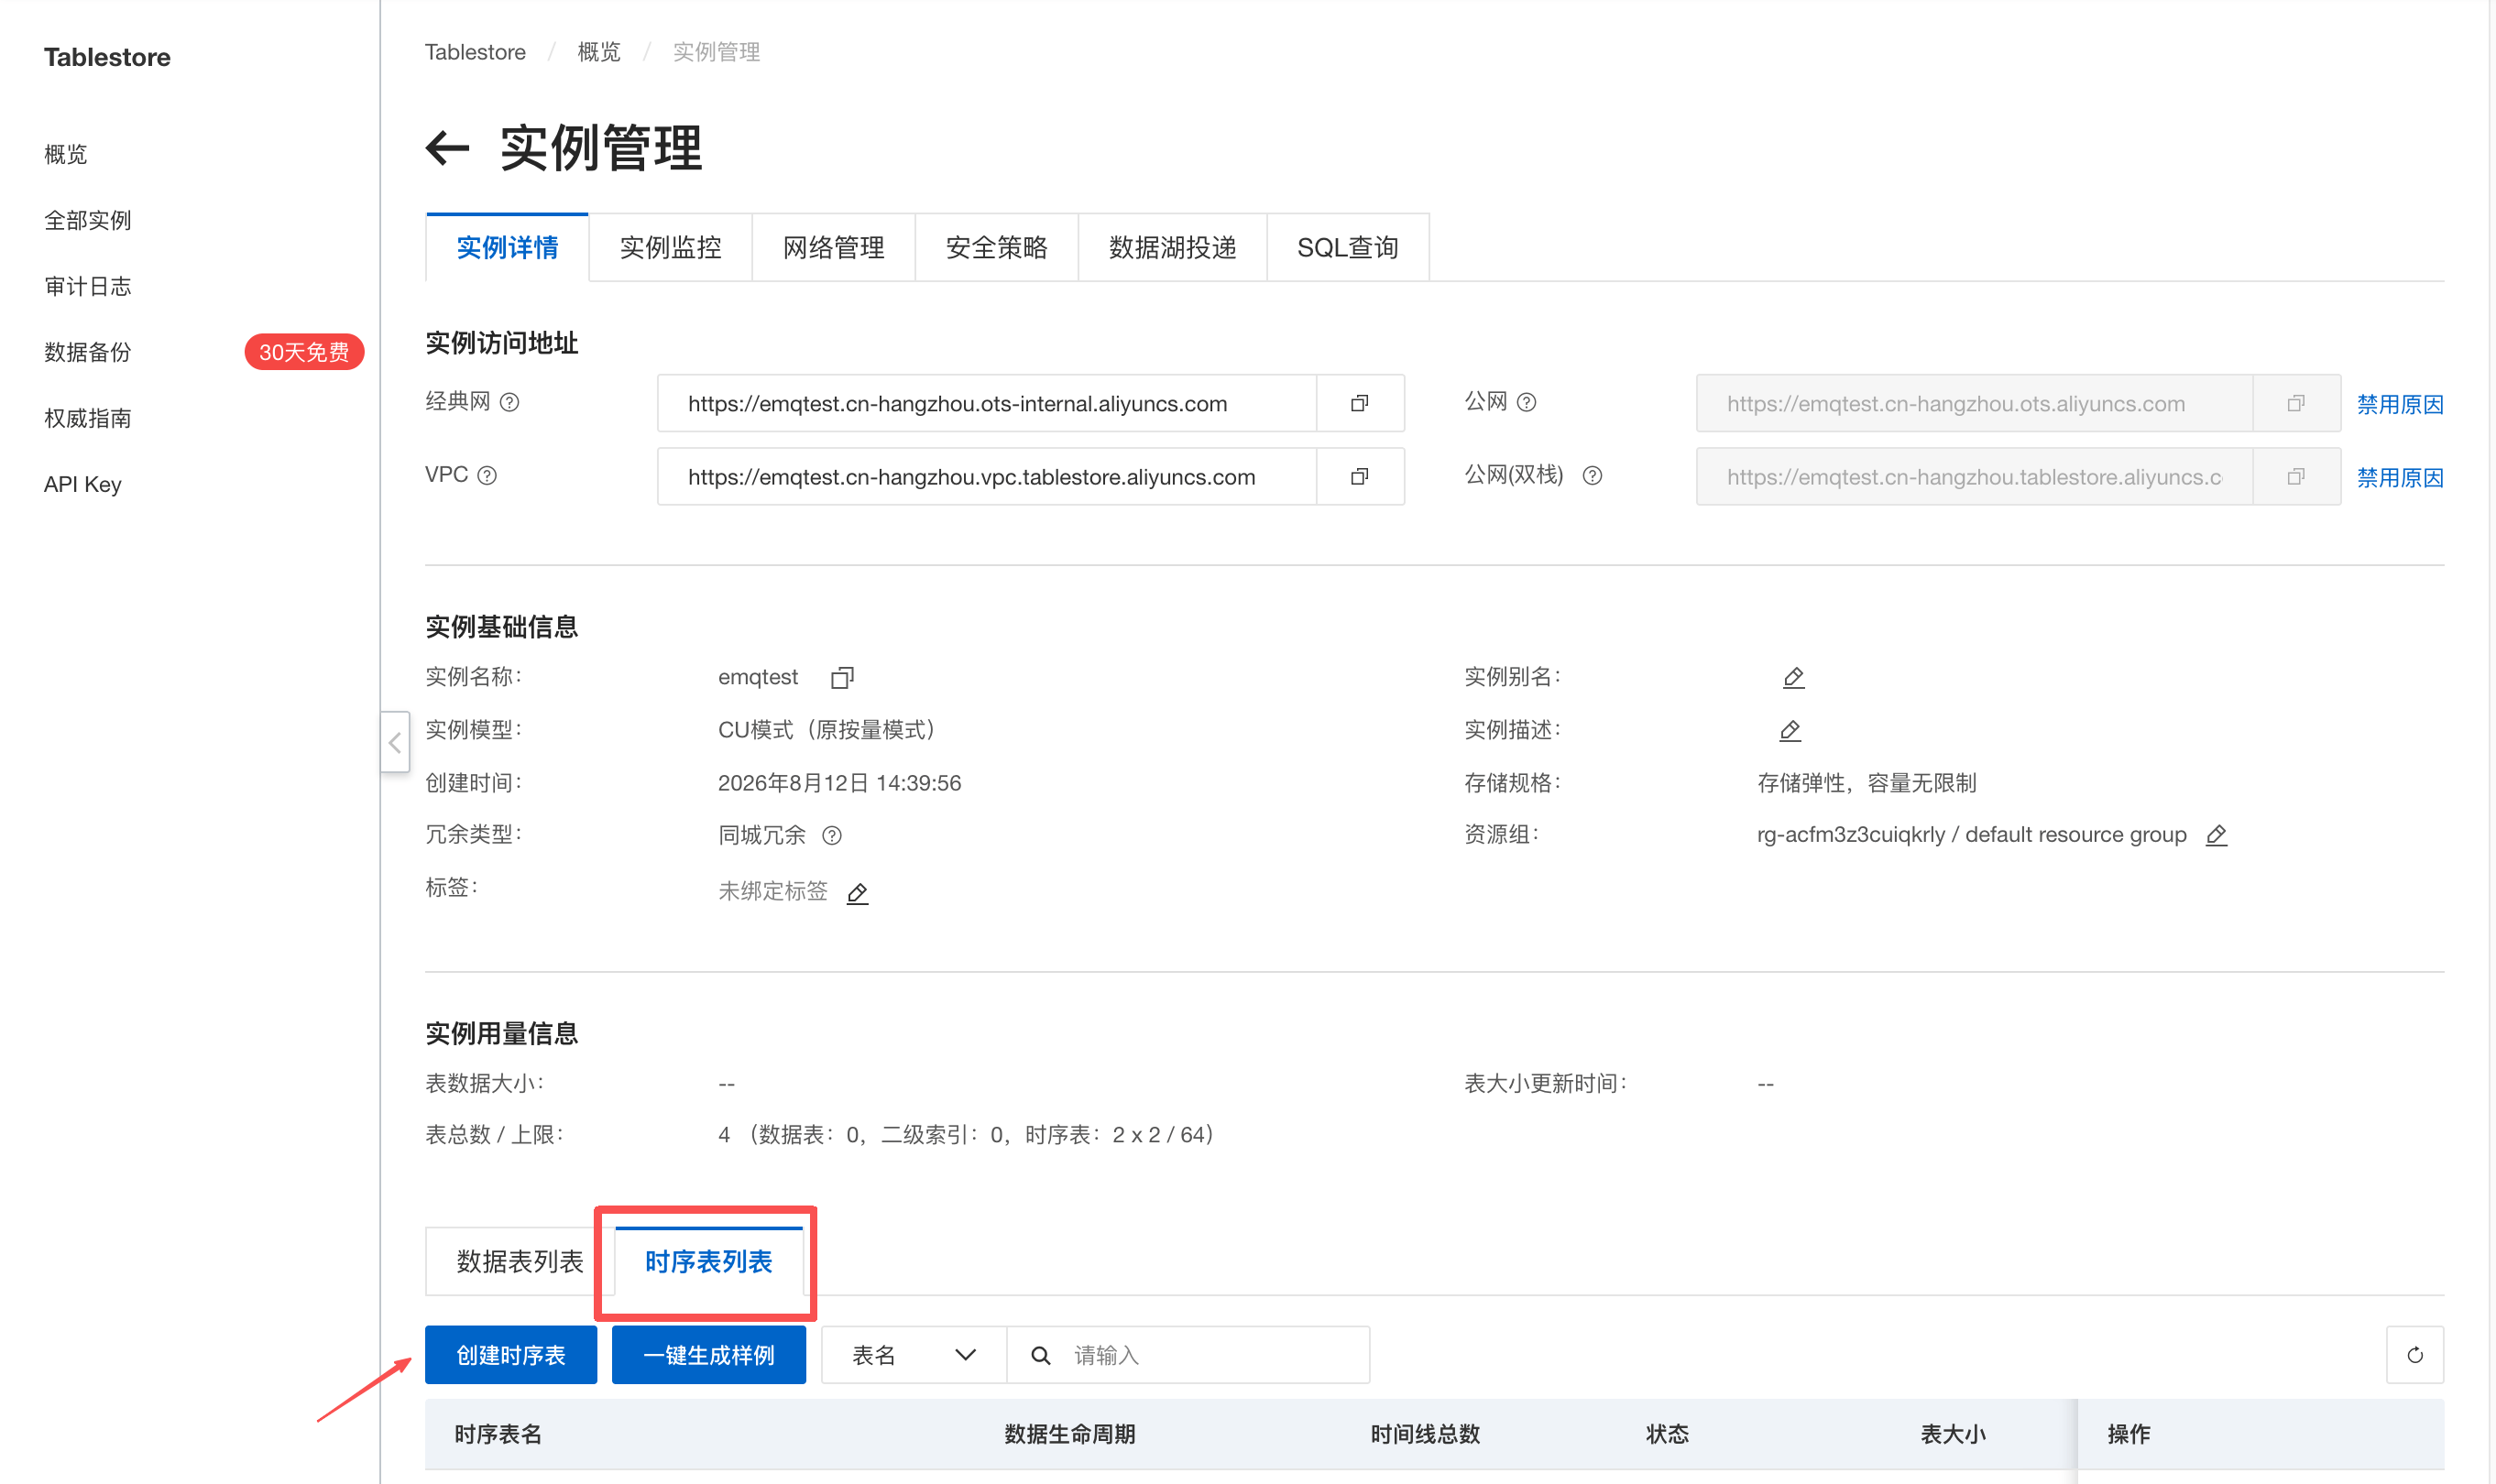Click the 状态 column header

[1667, 1434]
